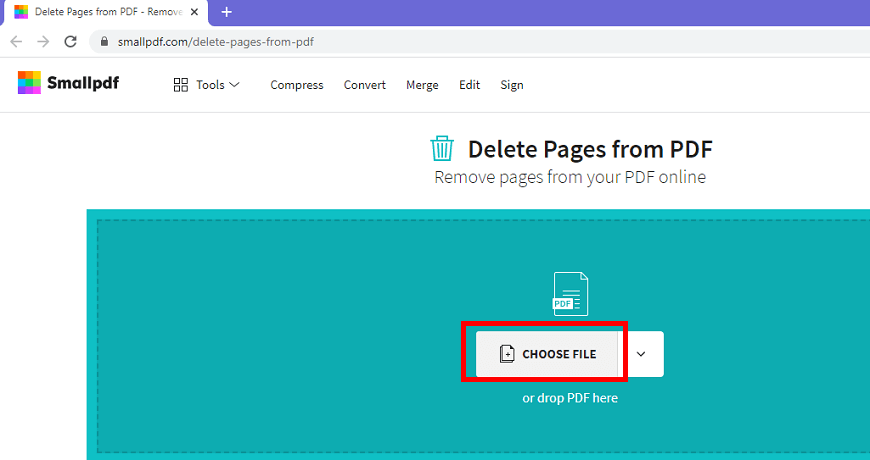This screenshot has height=460, width=870.
Task: Click the 'or drop PDF here' text
Action: pyautogui.click(x=570, y=398)
